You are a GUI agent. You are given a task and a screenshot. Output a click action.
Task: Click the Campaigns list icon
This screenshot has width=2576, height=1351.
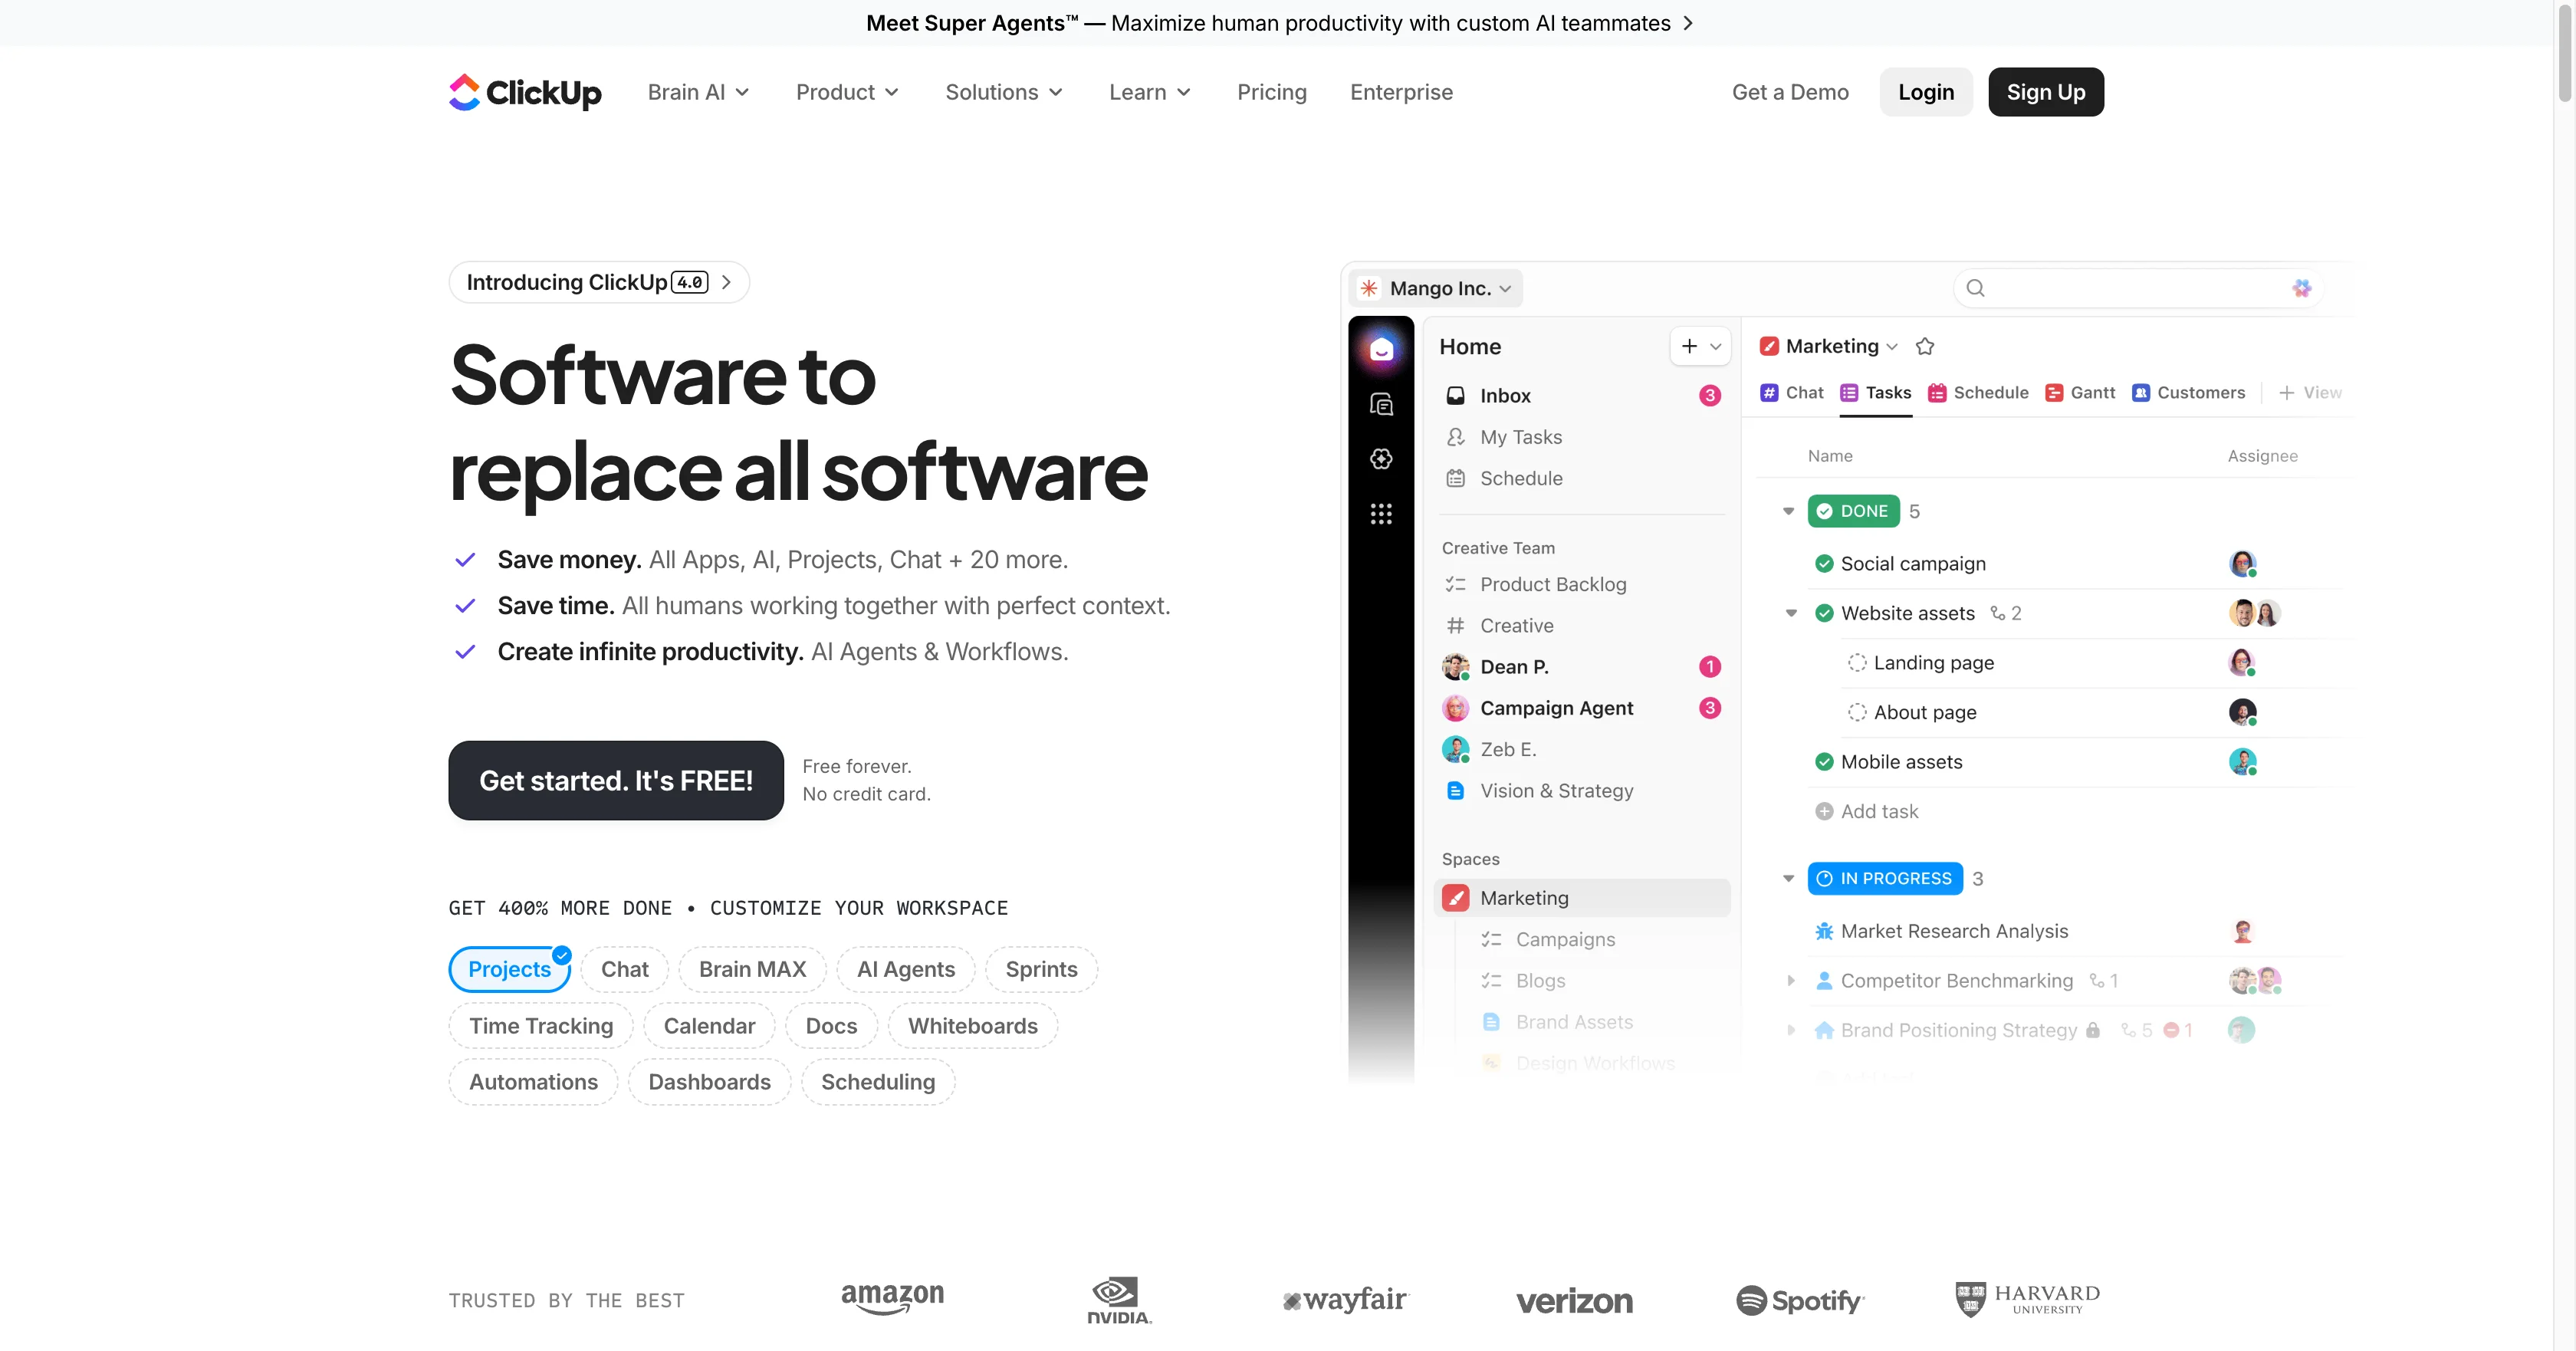[1491, 939]
